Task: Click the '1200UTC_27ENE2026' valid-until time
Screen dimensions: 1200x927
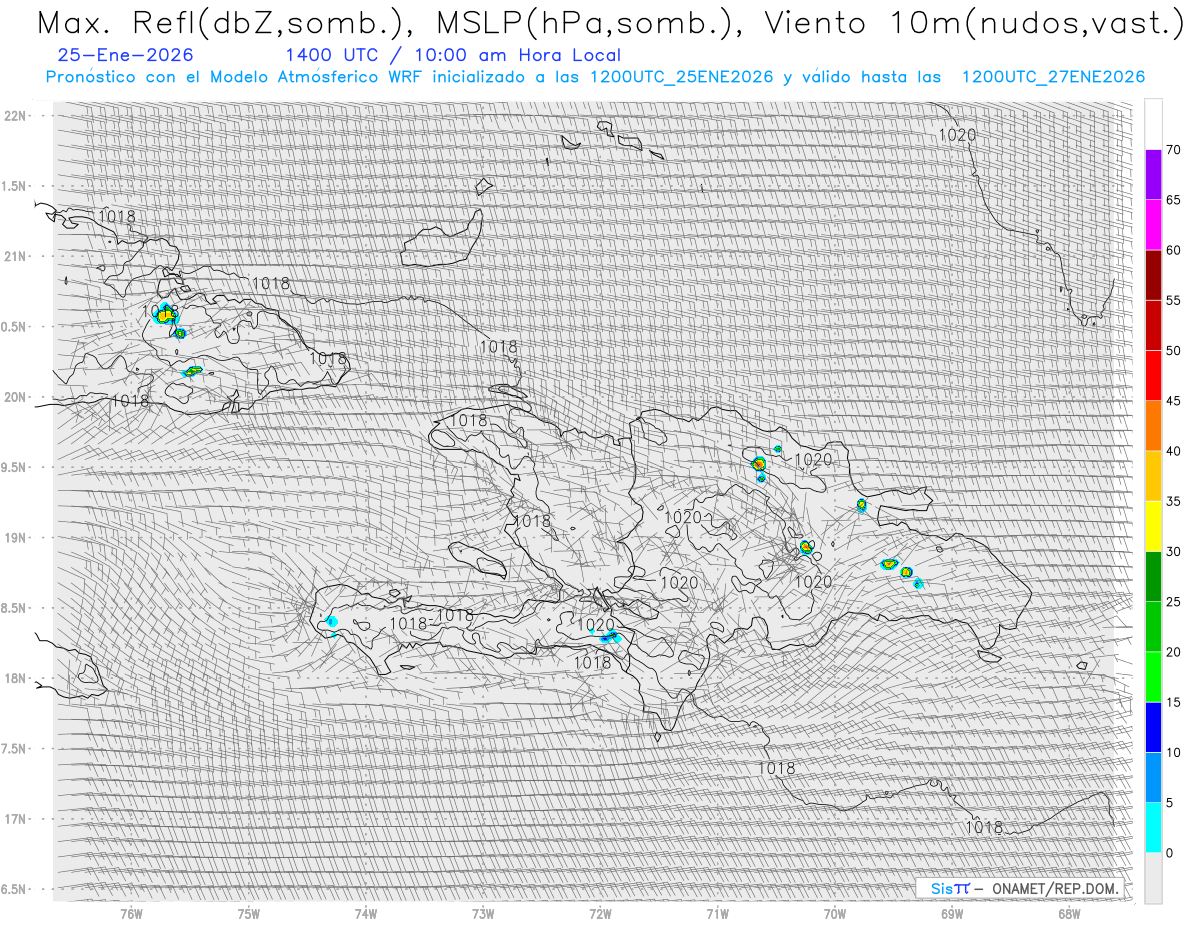Action: (1053, 77)
